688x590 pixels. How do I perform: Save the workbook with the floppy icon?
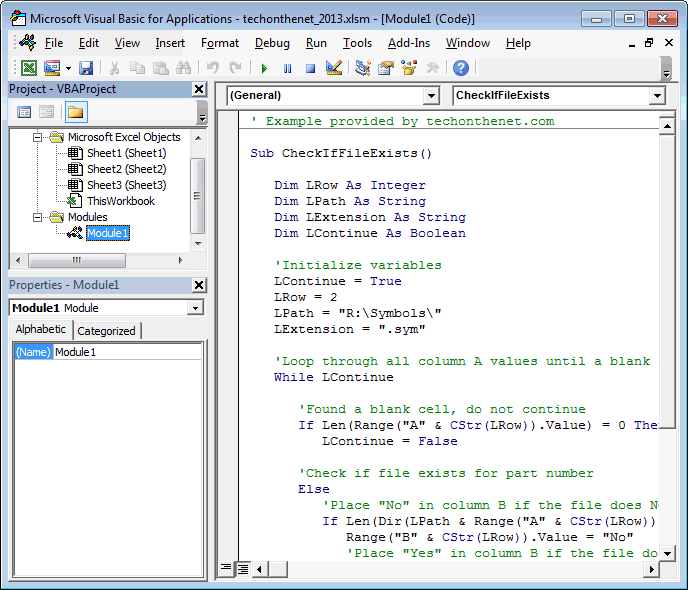(x=86, y=68)
